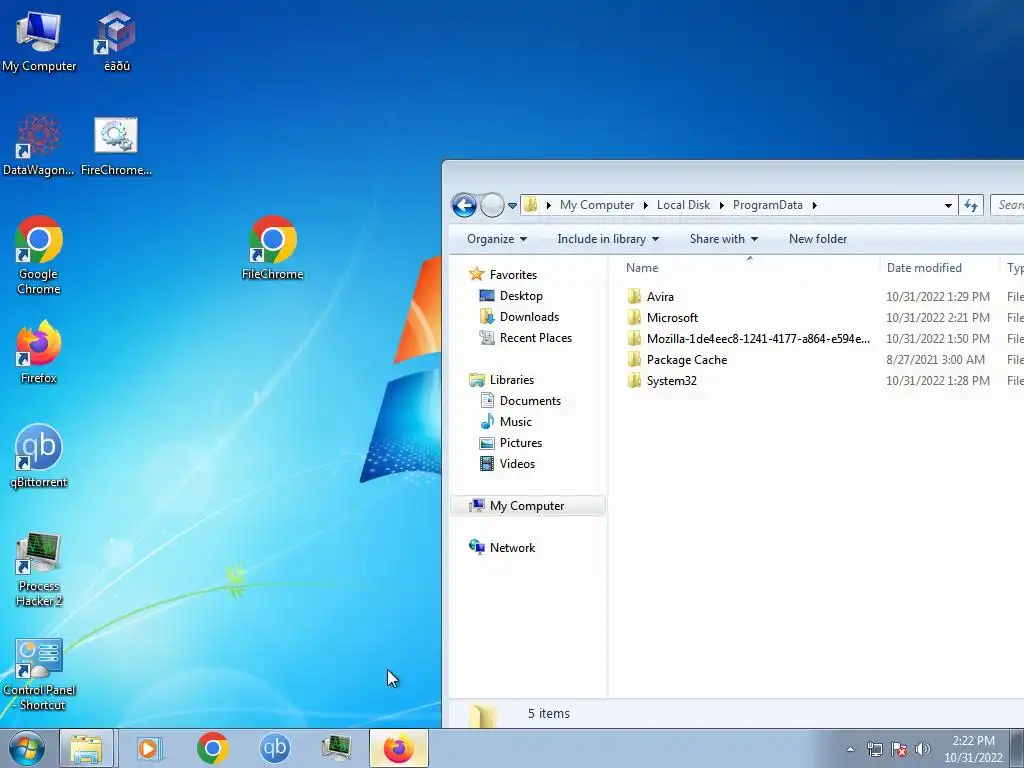Open the Share with menu
This screenshot has height=768, width=1024.
pos(724,239)
